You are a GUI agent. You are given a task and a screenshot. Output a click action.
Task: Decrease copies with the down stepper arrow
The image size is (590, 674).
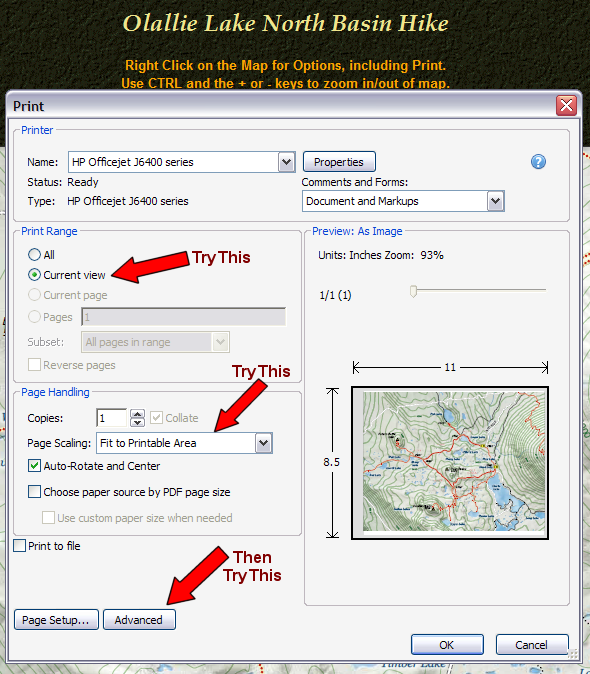pos(137,422)
